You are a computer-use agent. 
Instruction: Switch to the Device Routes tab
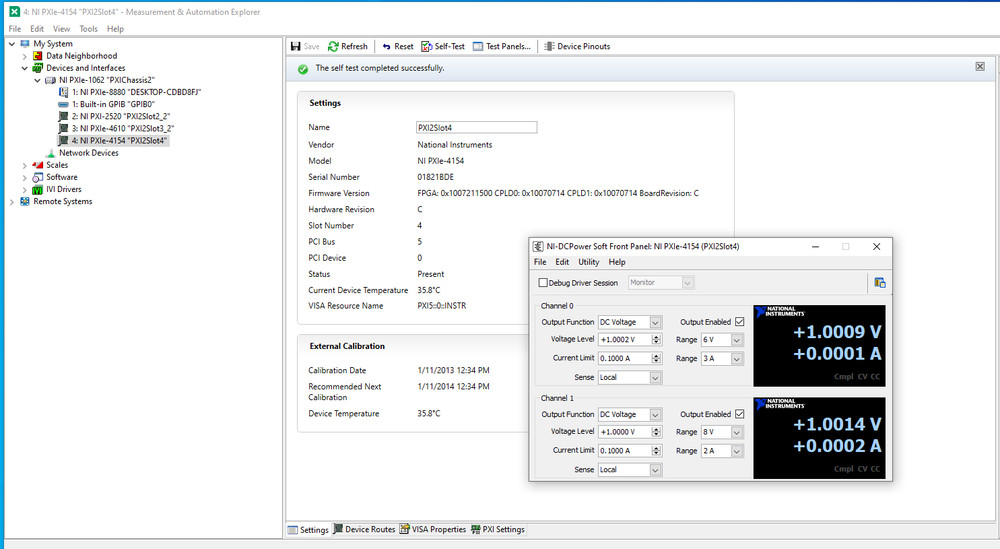[364, 529]
